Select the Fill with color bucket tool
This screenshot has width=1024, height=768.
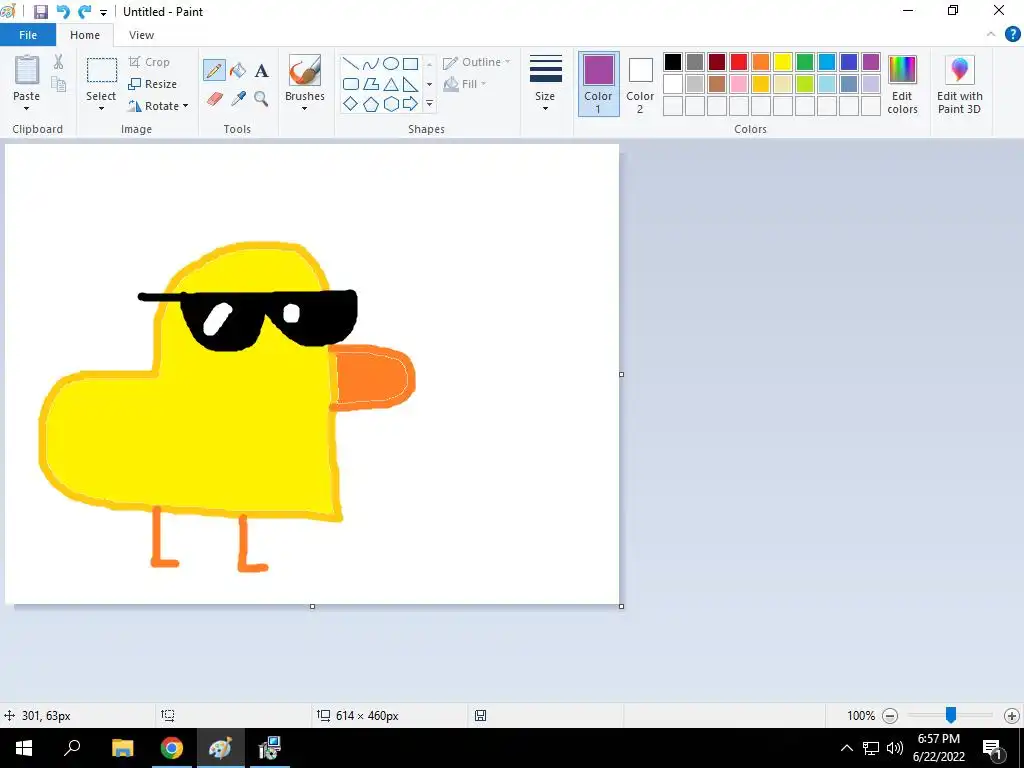coord(238,70)
